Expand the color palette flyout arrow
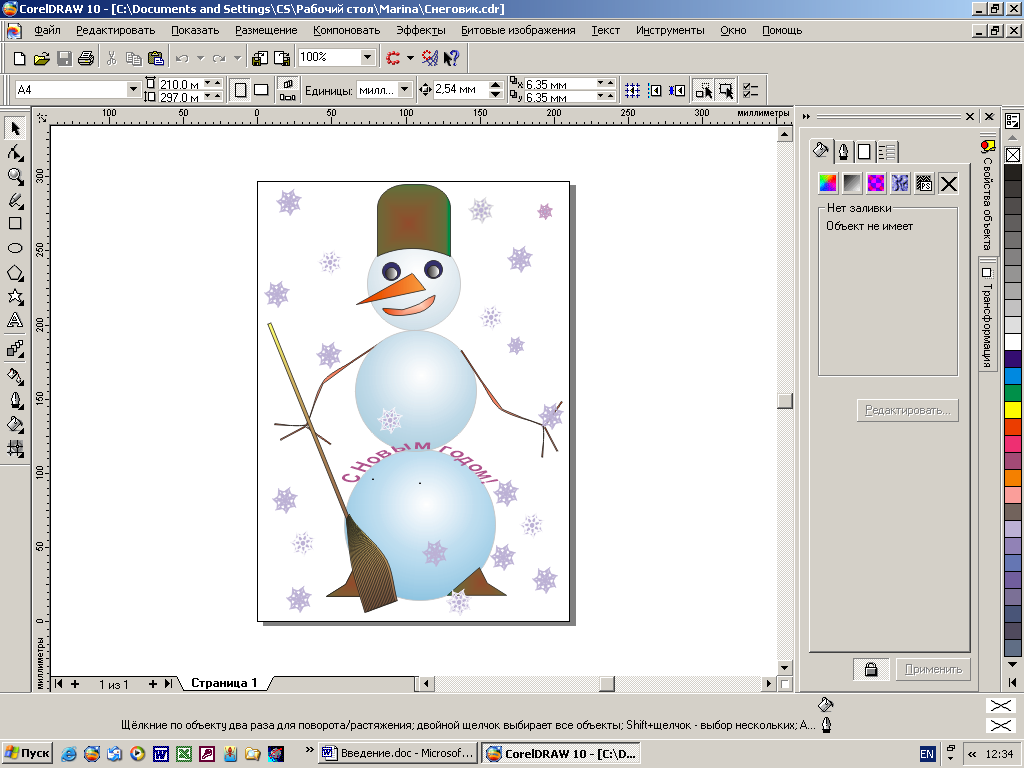 [1012, 682]
